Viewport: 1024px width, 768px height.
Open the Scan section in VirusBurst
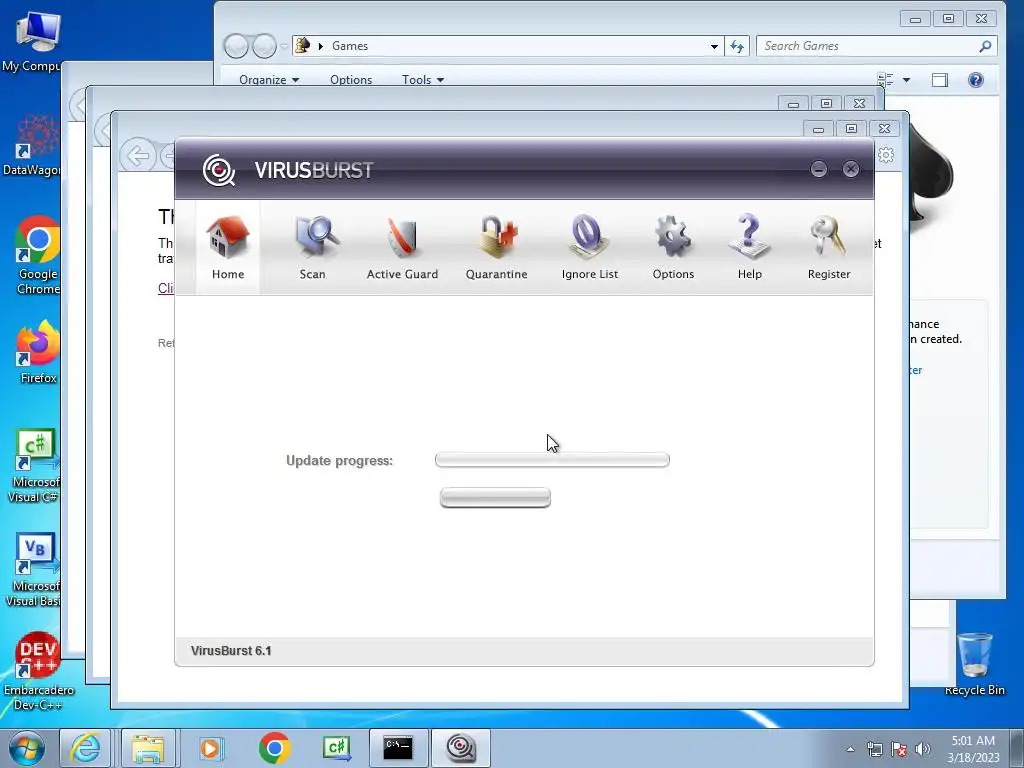pos(313,248)
